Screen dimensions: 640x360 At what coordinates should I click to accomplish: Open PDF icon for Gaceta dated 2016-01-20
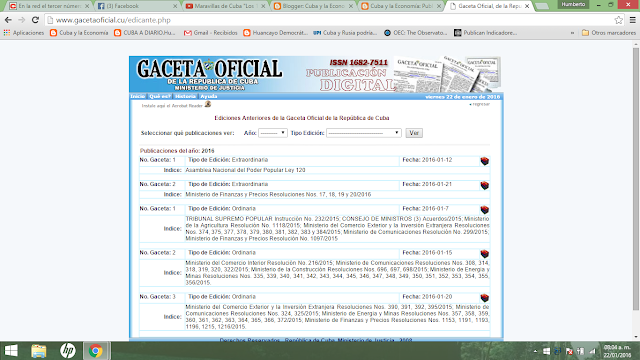[484, 298]
